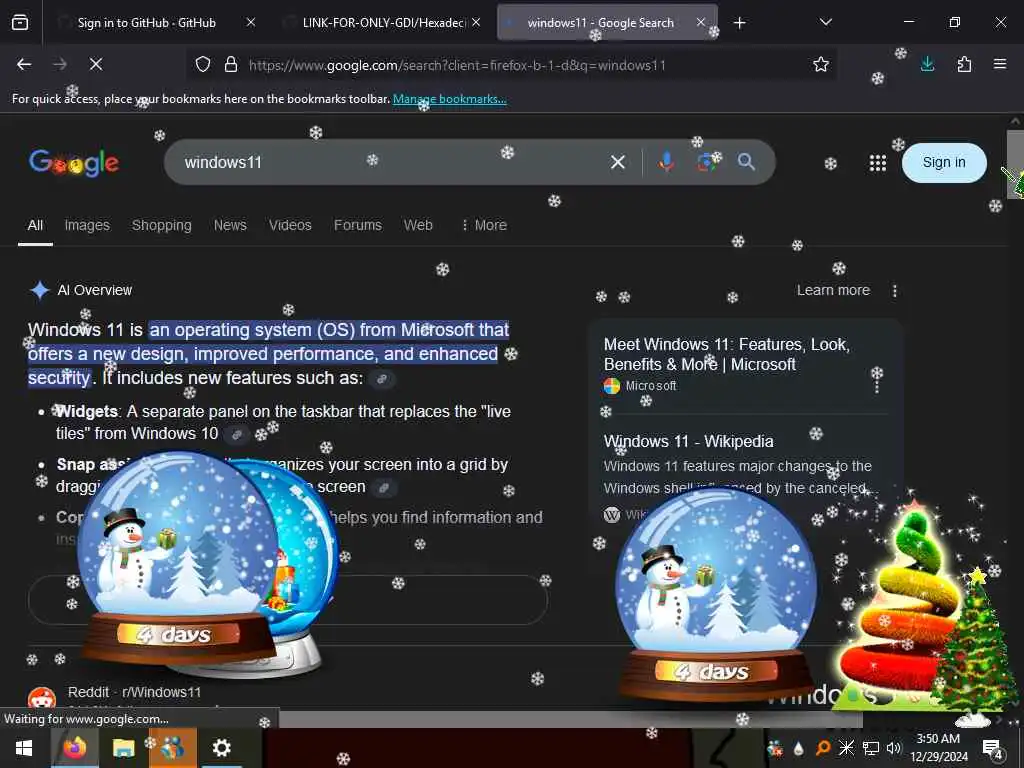
Task: Open source link after Windows 10
Action: 236,434
